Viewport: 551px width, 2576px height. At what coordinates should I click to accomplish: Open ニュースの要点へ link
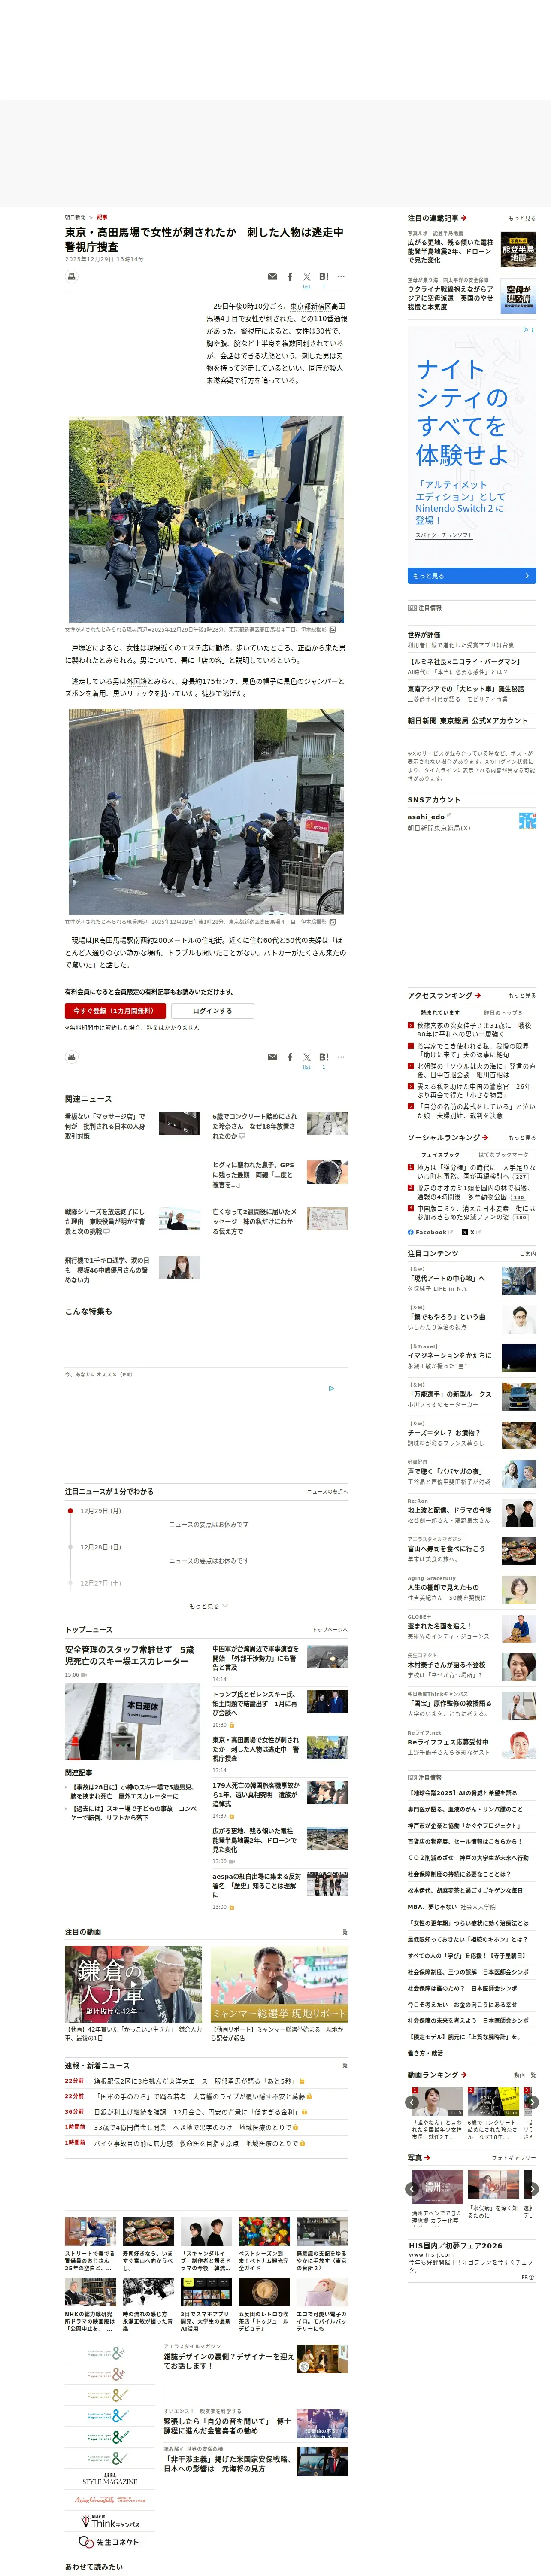(327, 1492)
